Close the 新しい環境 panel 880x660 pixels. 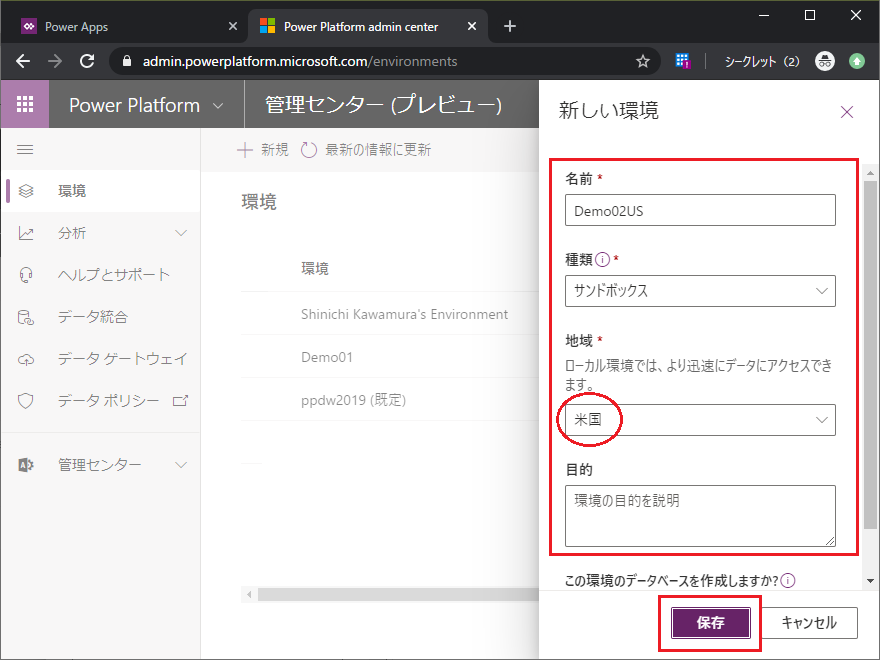click(847, 112)
